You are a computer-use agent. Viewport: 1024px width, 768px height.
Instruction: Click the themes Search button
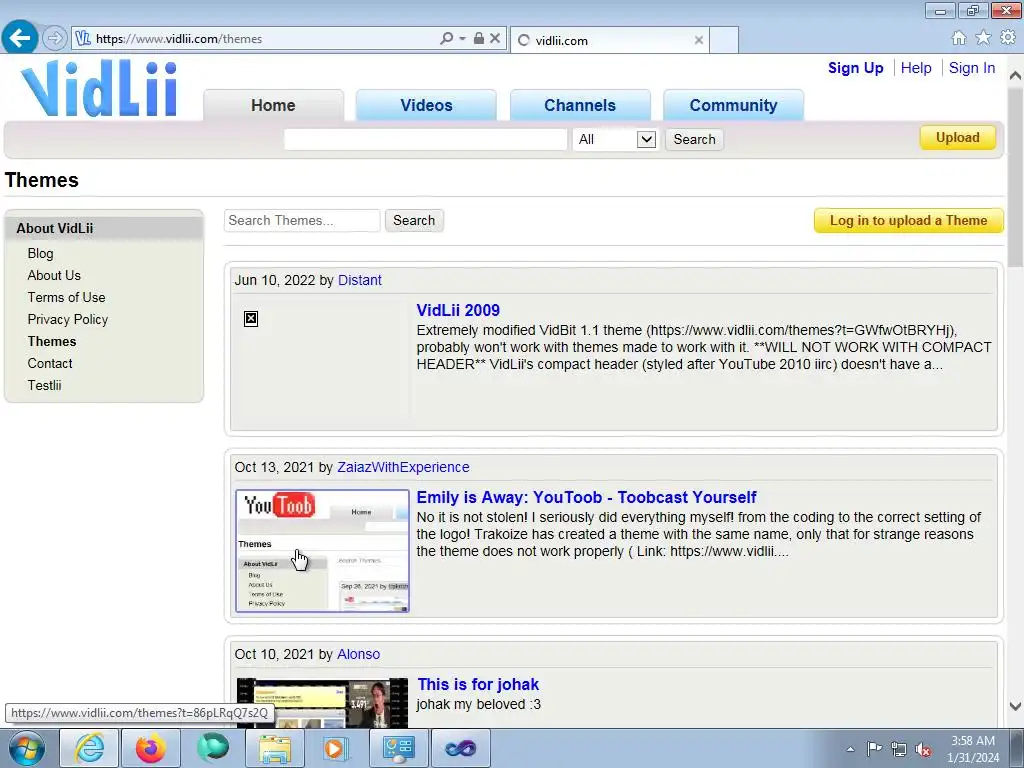[414, 220]
